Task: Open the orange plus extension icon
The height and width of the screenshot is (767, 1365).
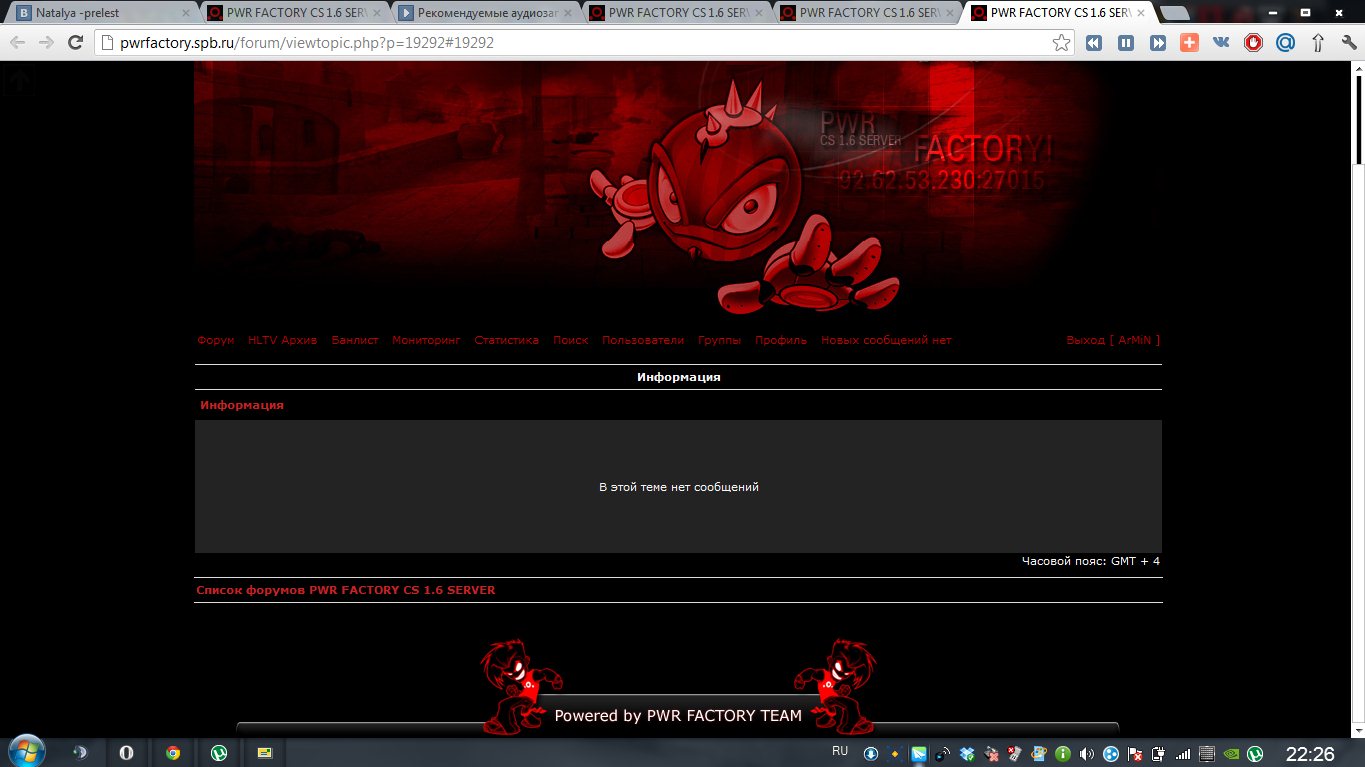Action: [x=1189, y=43]
